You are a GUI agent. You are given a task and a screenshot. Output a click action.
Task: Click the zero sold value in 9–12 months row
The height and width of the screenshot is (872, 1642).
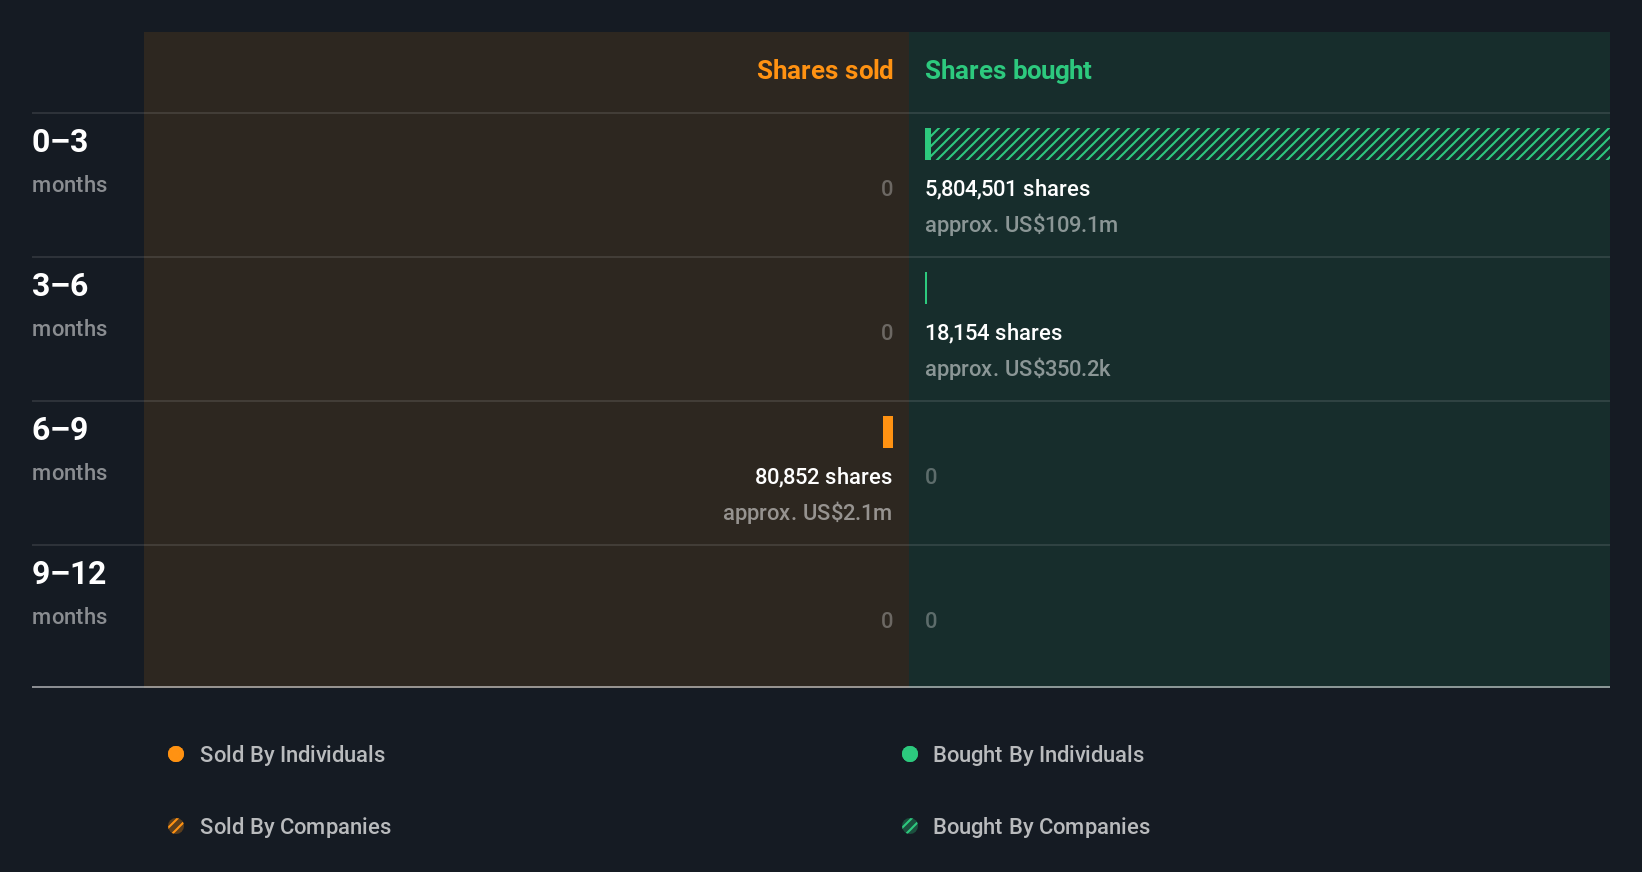887,620
